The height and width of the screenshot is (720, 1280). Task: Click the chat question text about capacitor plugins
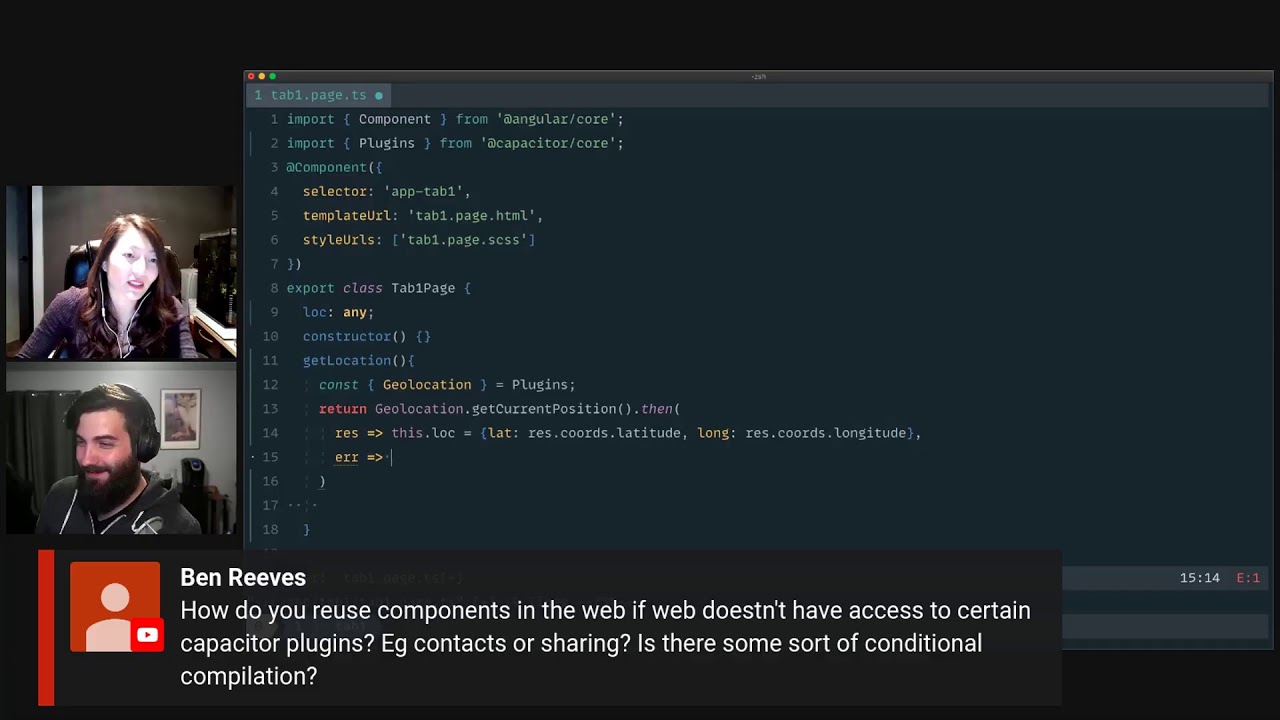605,643
